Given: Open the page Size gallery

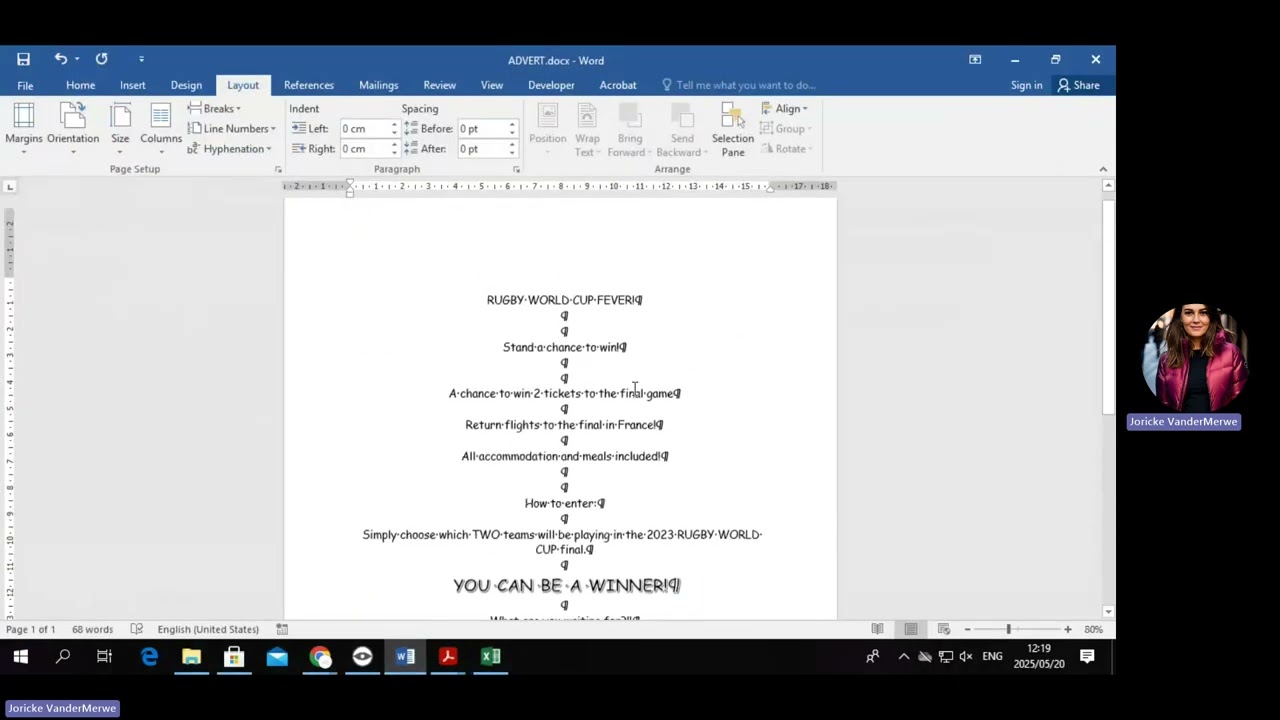Looking at the screenshot, I should coord(120,129).
